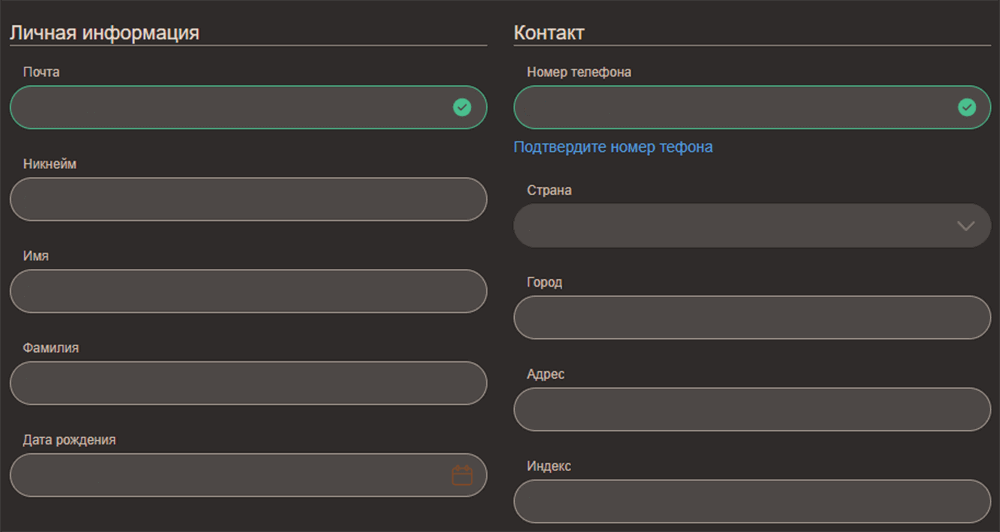The height and width of the screenshot is (532, 1000).
Task: Select the Имя text field
Action: point(248,291)
